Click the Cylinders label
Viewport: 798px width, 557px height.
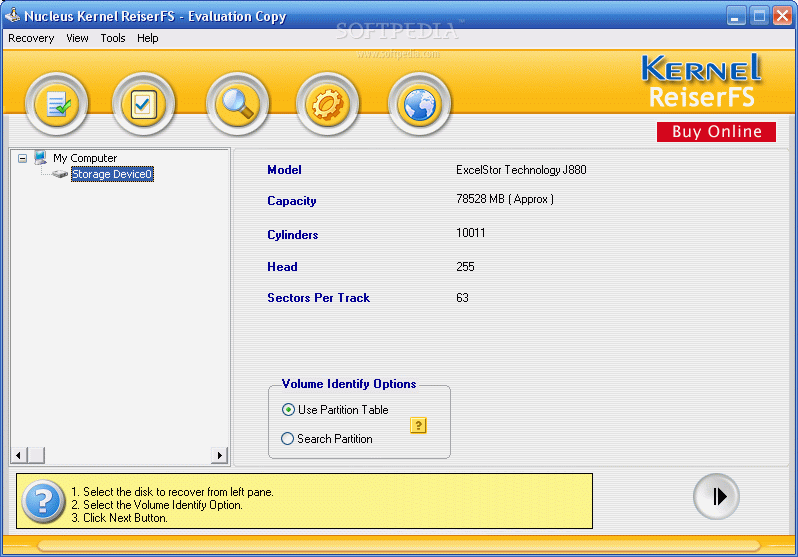293,235
